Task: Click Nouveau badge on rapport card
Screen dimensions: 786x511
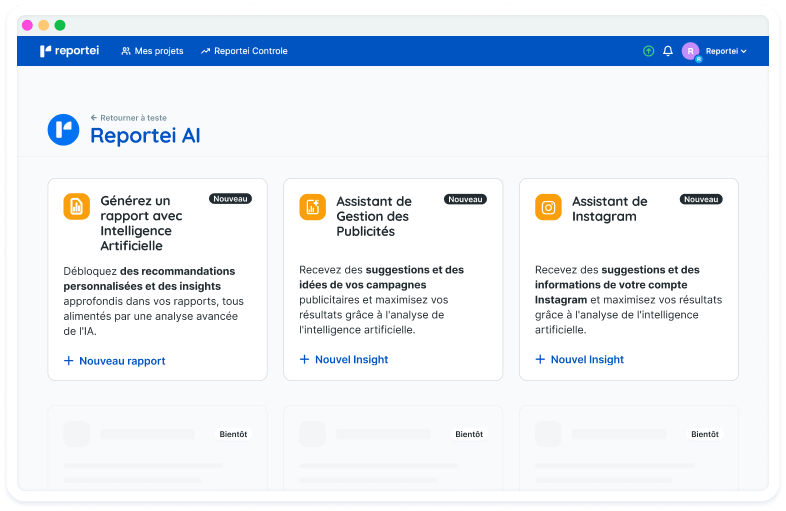Action: pos(230,199)
